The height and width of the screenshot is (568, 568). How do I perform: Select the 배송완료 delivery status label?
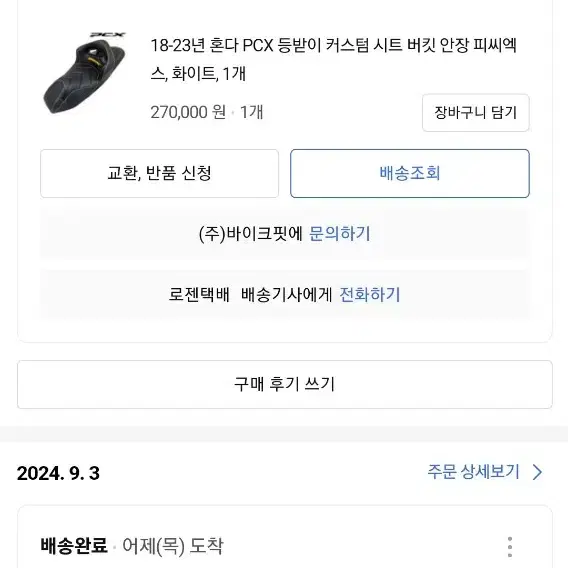click(74, 546)
